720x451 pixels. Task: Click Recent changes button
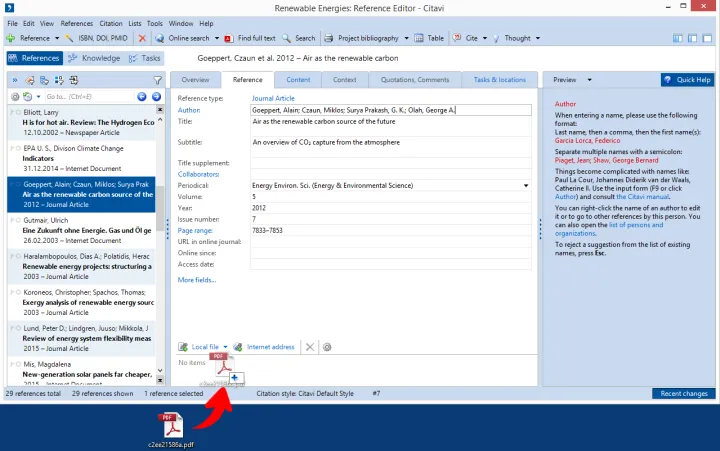(x=684, y=394)
